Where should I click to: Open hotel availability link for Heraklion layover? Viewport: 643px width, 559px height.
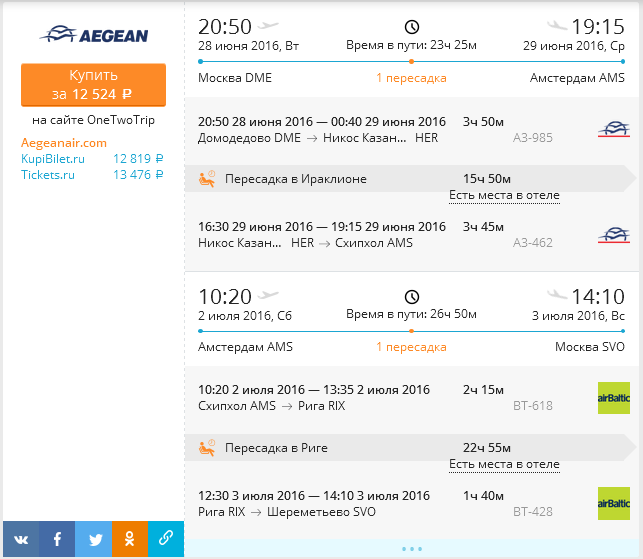504,195
